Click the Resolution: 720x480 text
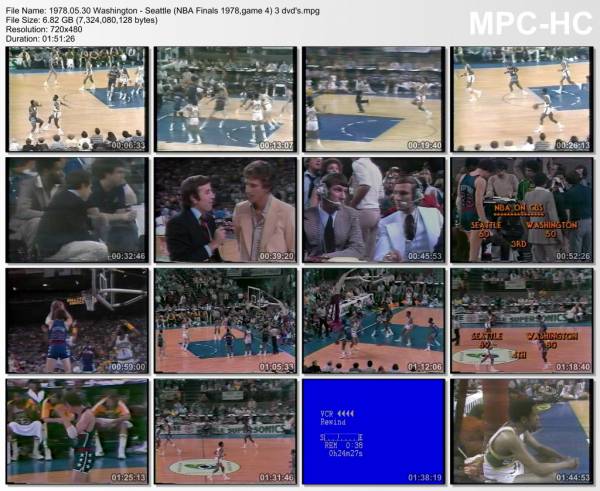This screenshot has height=491, width=600. (x=44, y=29)
